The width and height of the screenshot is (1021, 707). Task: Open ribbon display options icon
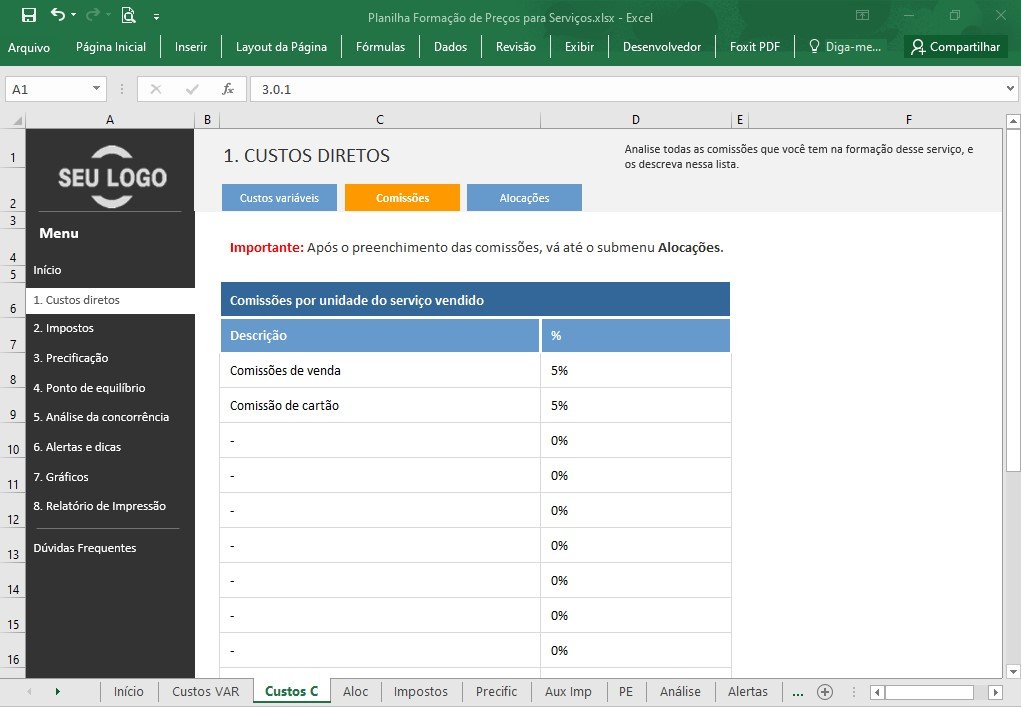click(x=862, y=15)
